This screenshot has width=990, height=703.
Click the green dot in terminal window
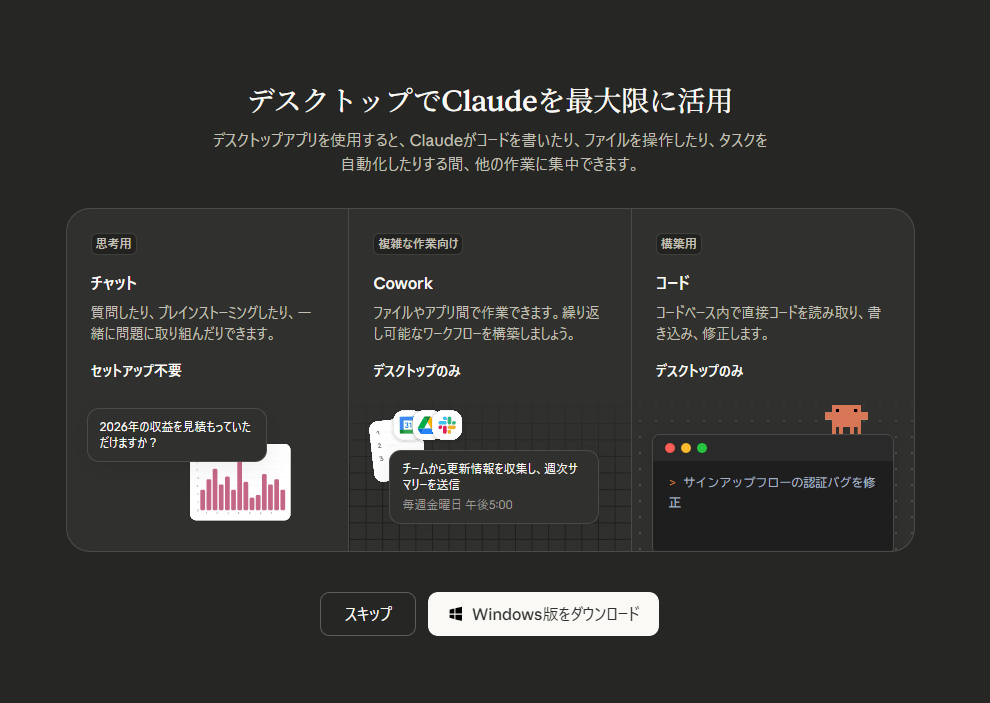tap(702, 448)
